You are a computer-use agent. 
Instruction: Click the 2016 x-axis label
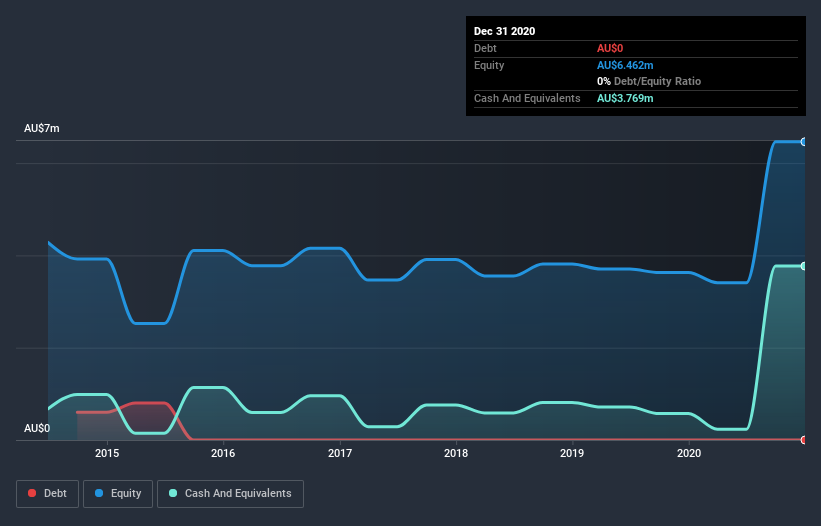coord(223,453)
